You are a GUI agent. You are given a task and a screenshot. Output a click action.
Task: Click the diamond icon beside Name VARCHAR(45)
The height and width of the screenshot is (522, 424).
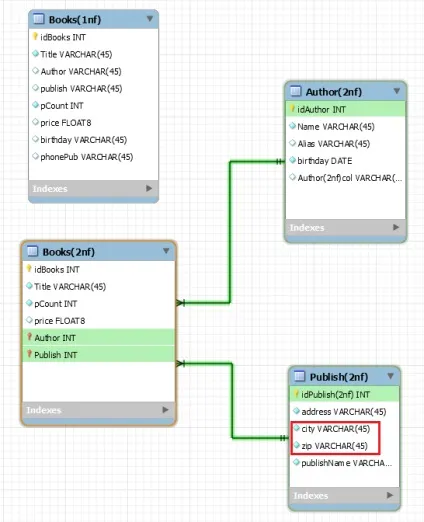(292, 126)
